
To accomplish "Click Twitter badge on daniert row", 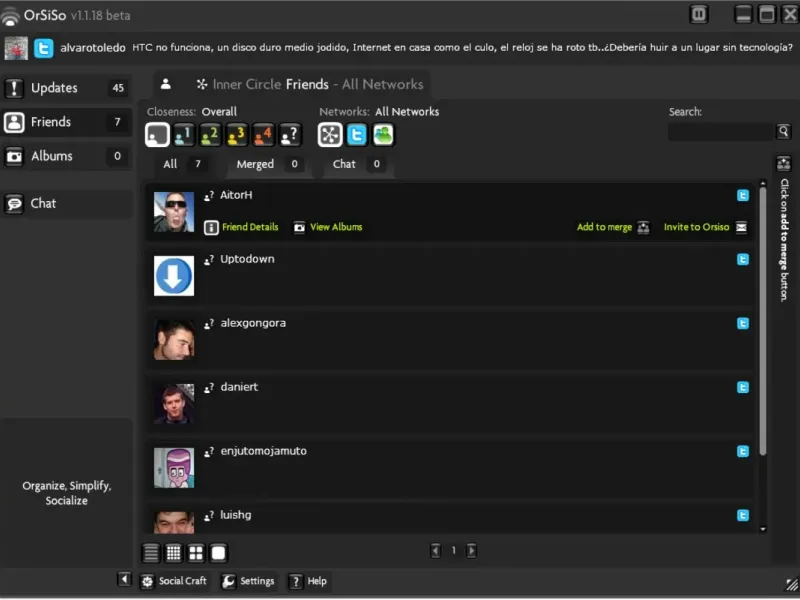I will coord(743,388).
